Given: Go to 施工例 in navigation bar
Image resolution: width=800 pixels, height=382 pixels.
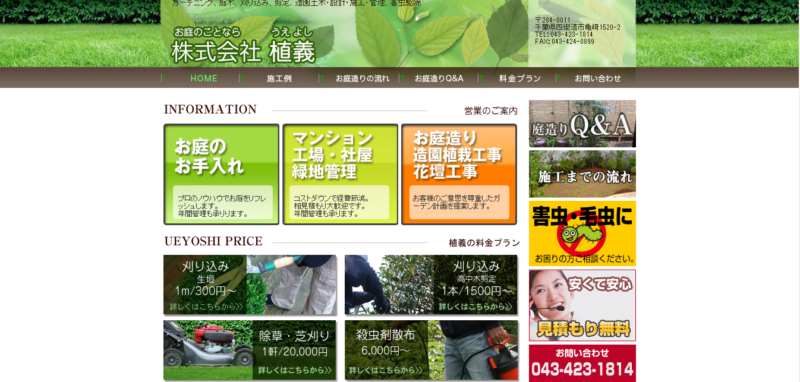Looking at the screenshot, I should coord(279,79).
